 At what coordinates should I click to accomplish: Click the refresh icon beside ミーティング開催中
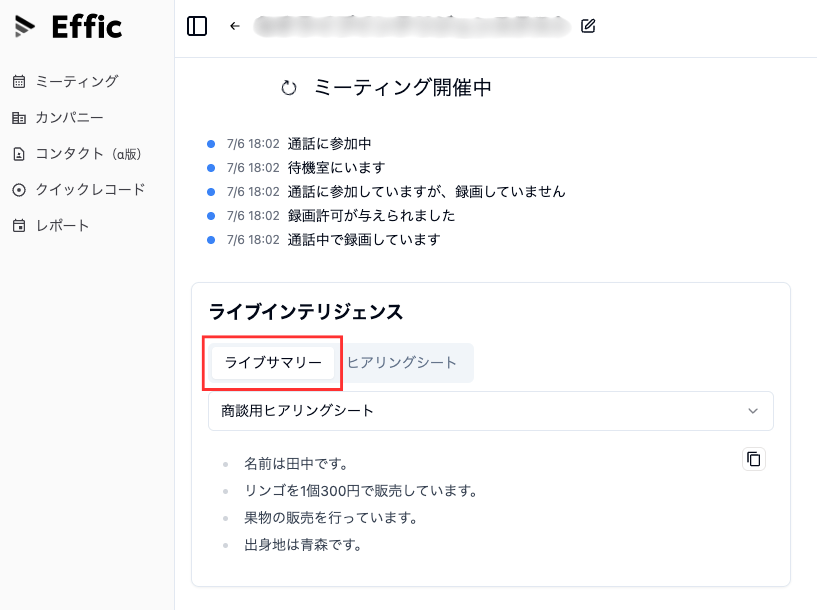click(289, 88)
